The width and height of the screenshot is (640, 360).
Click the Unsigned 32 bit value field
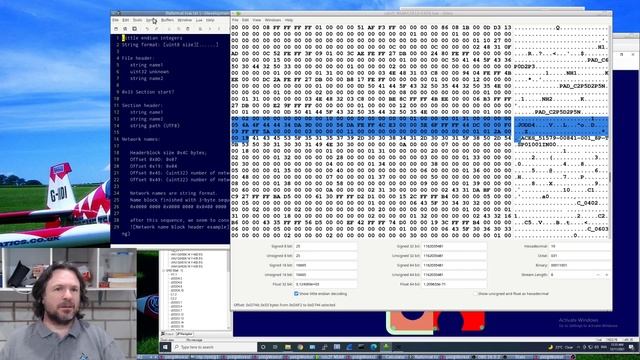pyautogui.click(x=454, y=256)
